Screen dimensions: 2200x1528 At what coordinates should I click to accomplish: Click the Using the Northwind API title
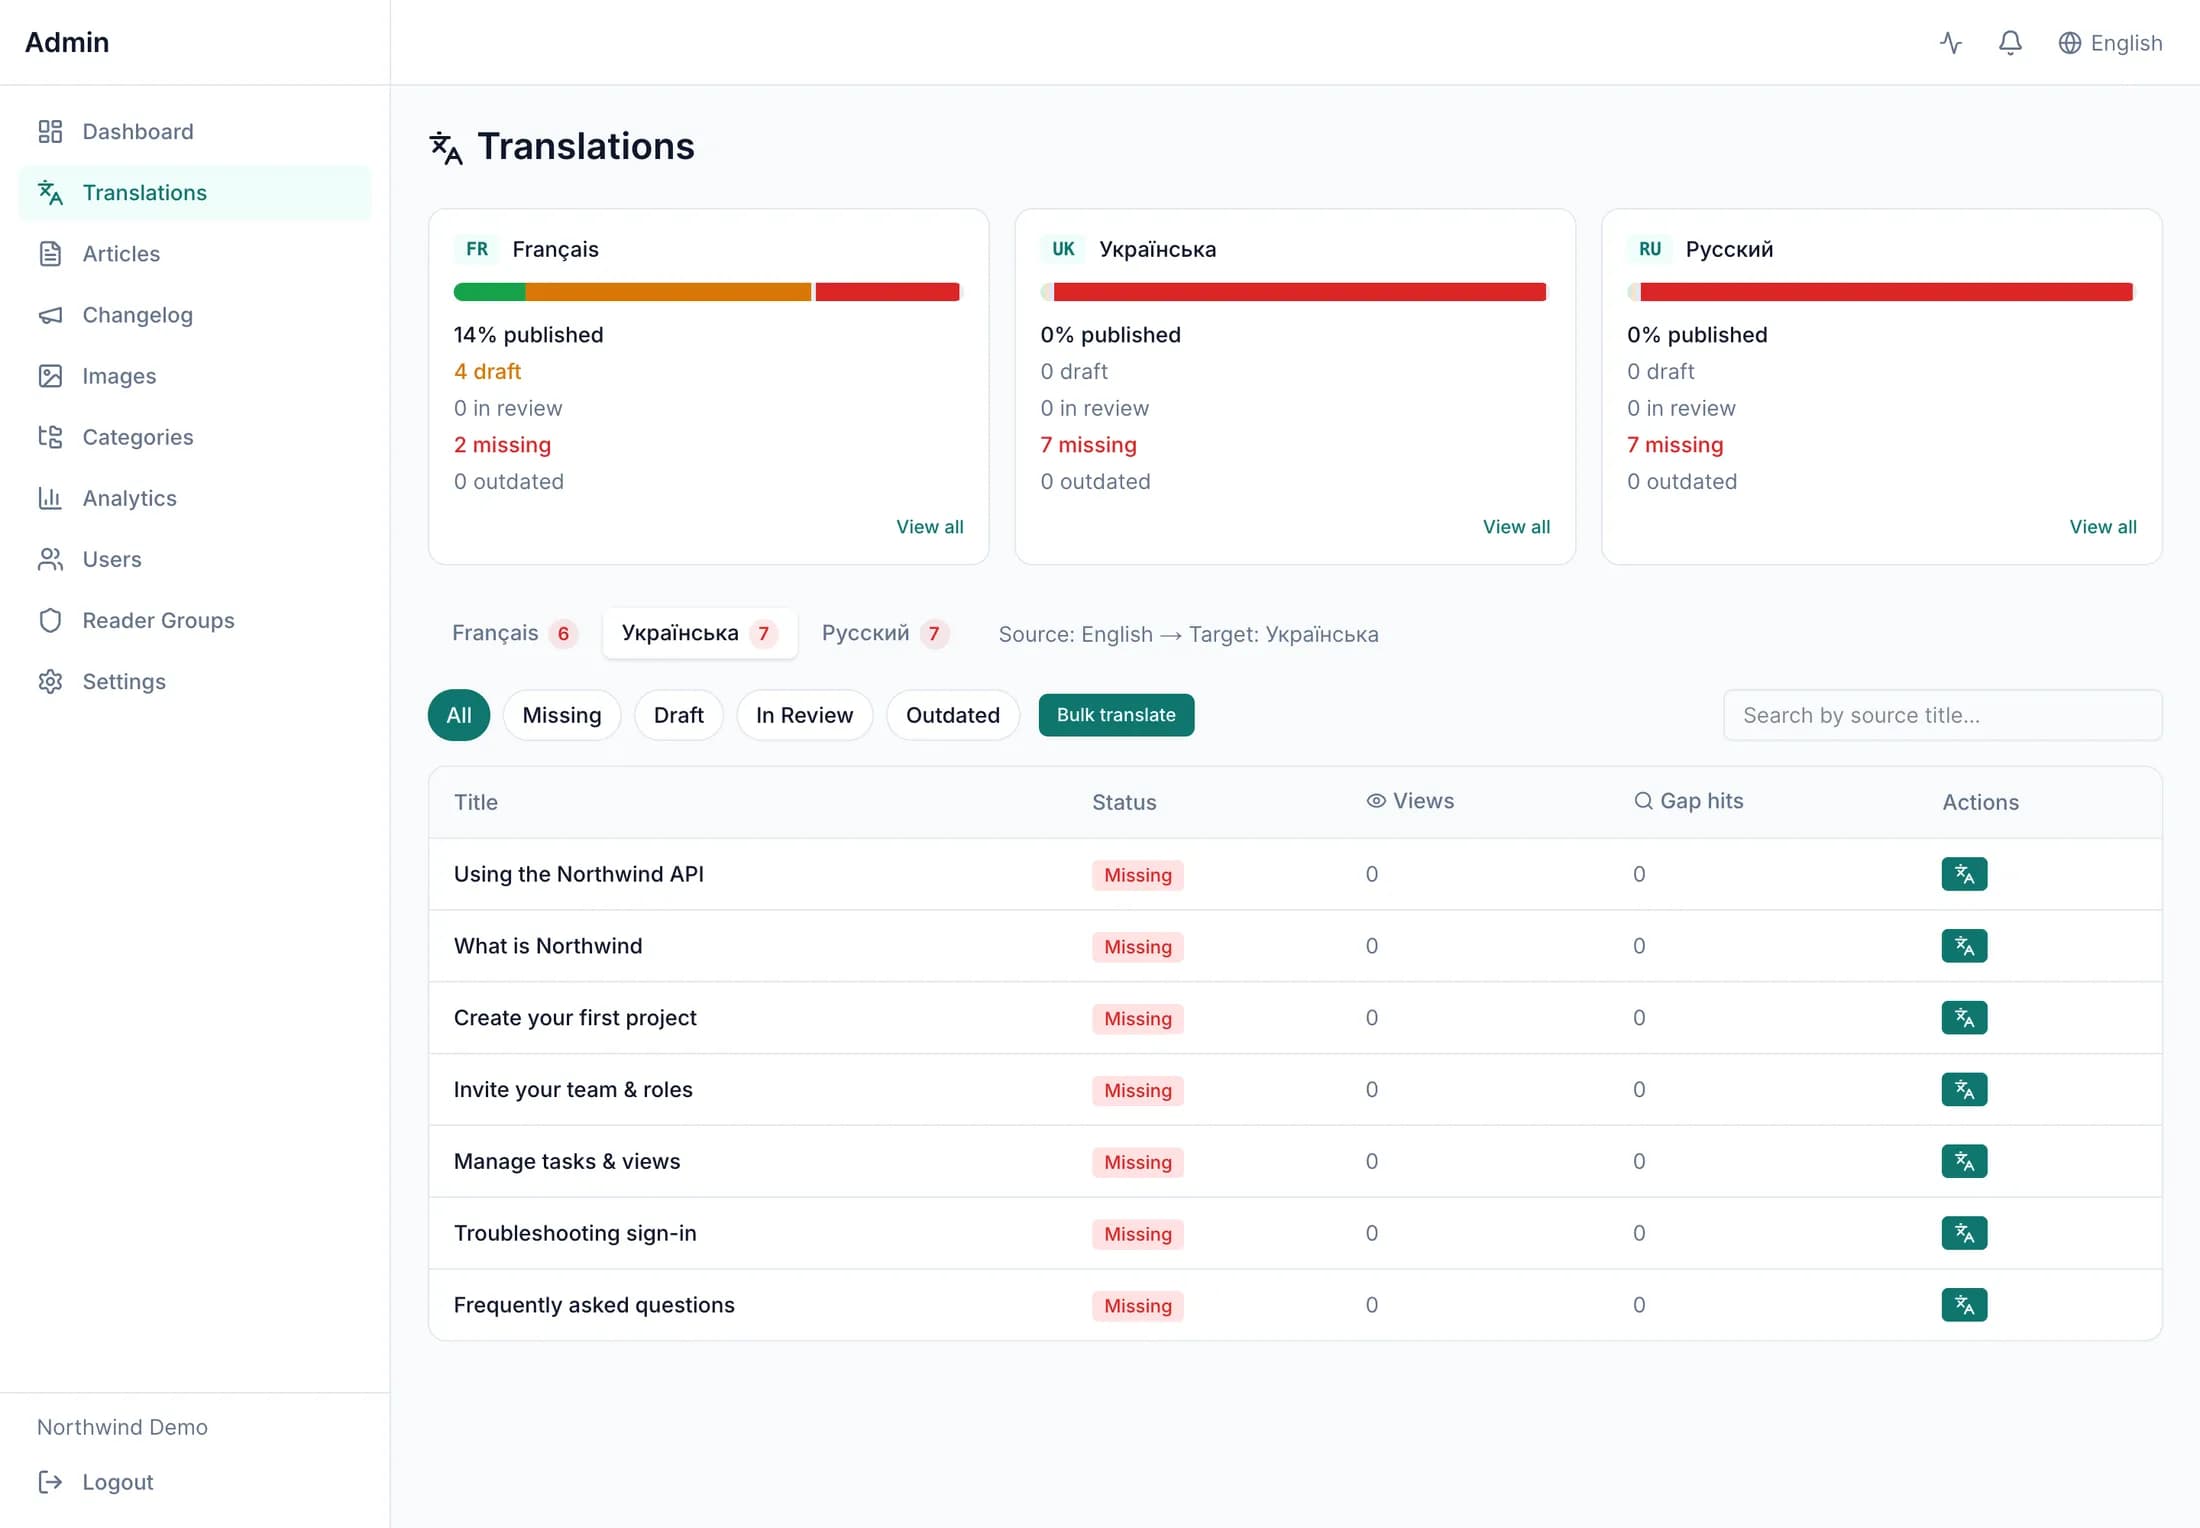coord(579,874)
